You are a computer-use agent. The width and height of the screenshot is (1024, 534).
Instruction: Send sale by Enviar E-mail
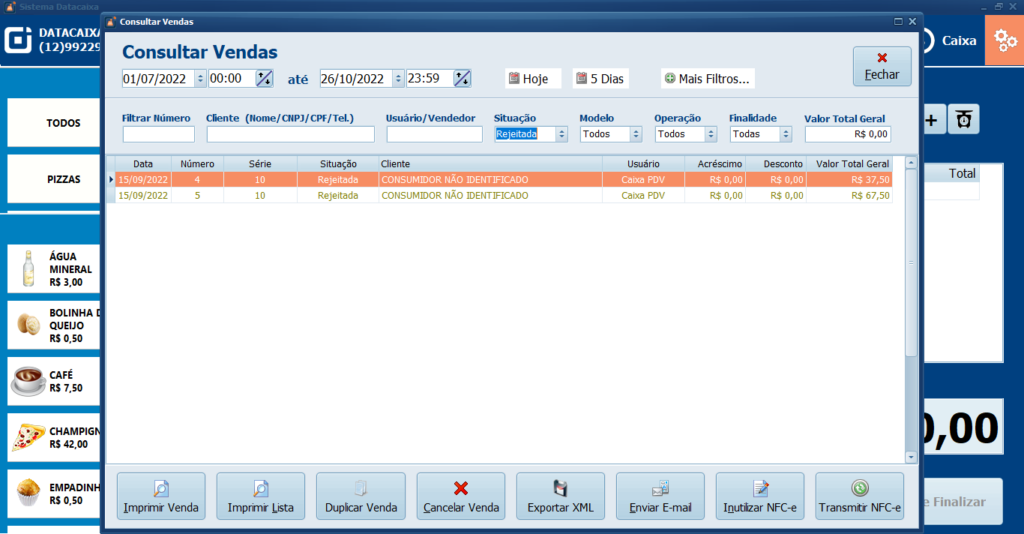coord(660,496)
